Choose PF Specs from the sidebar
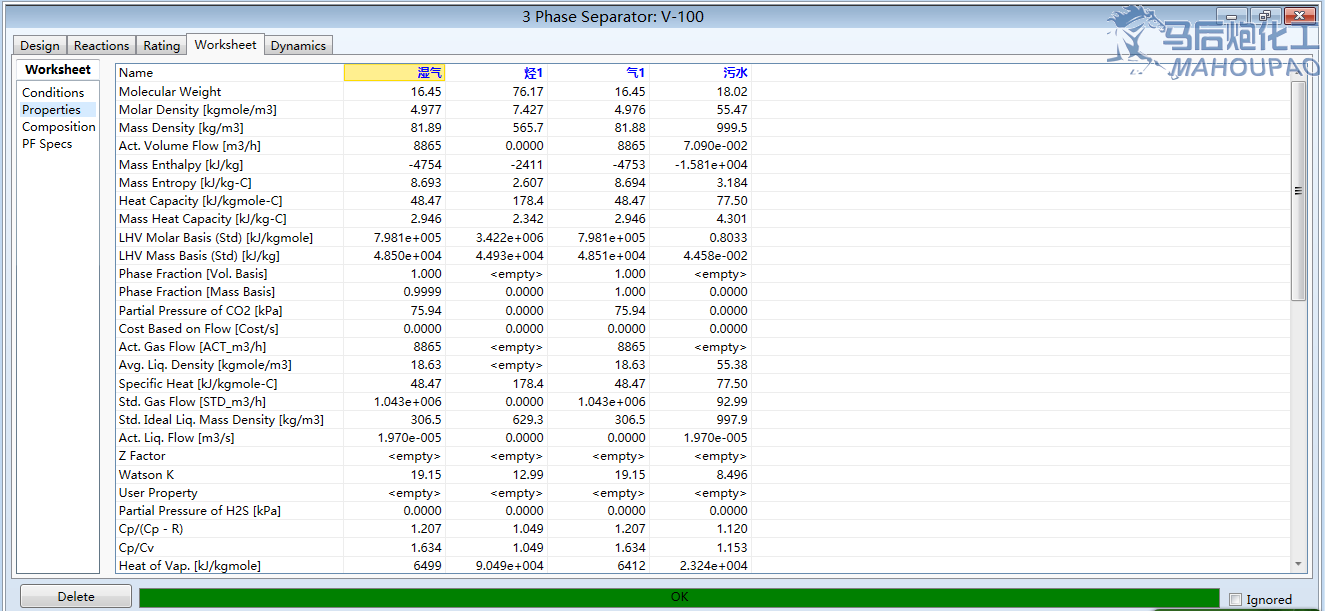 (x=47, y=144)
